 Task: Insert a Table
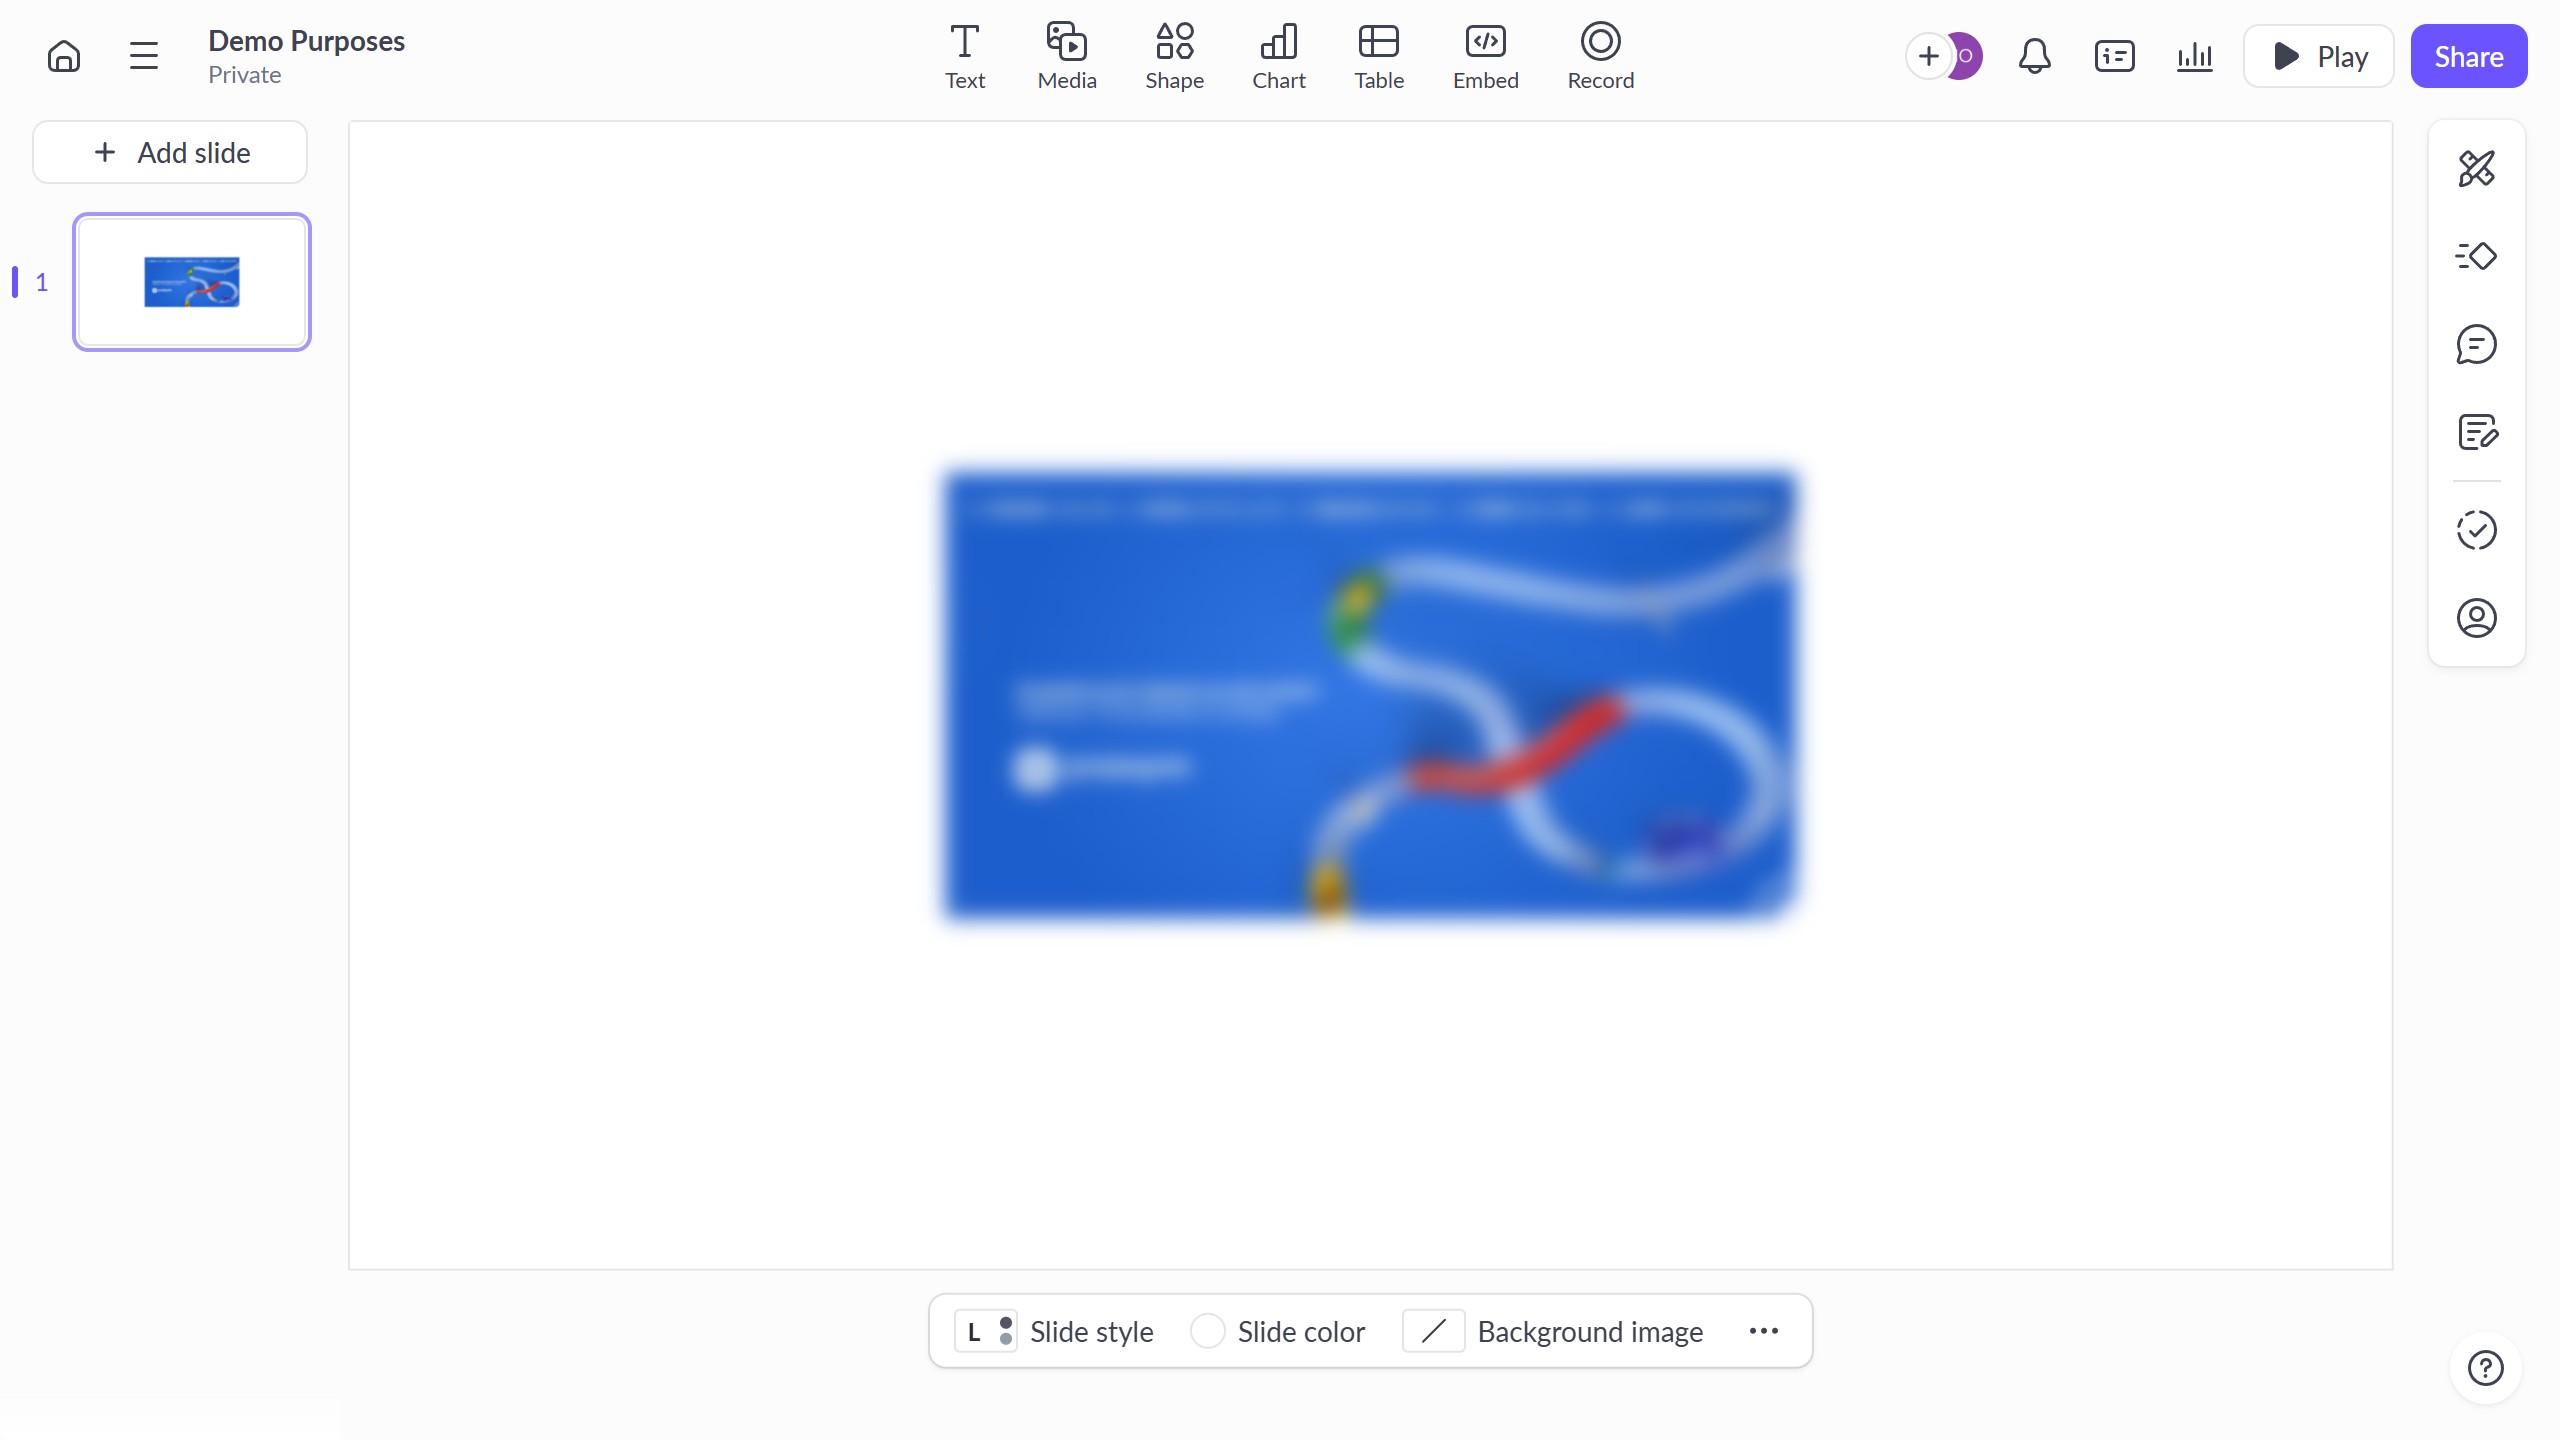coord(1378,56)
